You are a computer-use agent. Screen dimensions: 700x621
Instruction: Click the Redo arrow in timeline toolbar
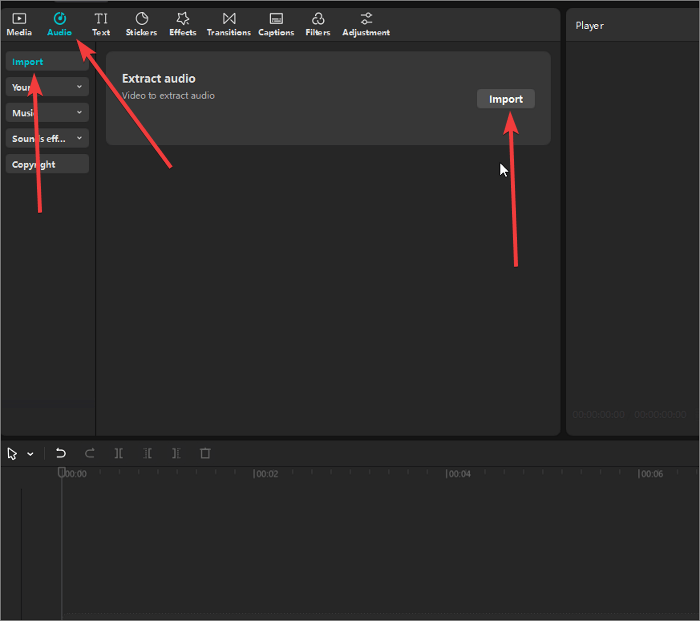(89, 453)
